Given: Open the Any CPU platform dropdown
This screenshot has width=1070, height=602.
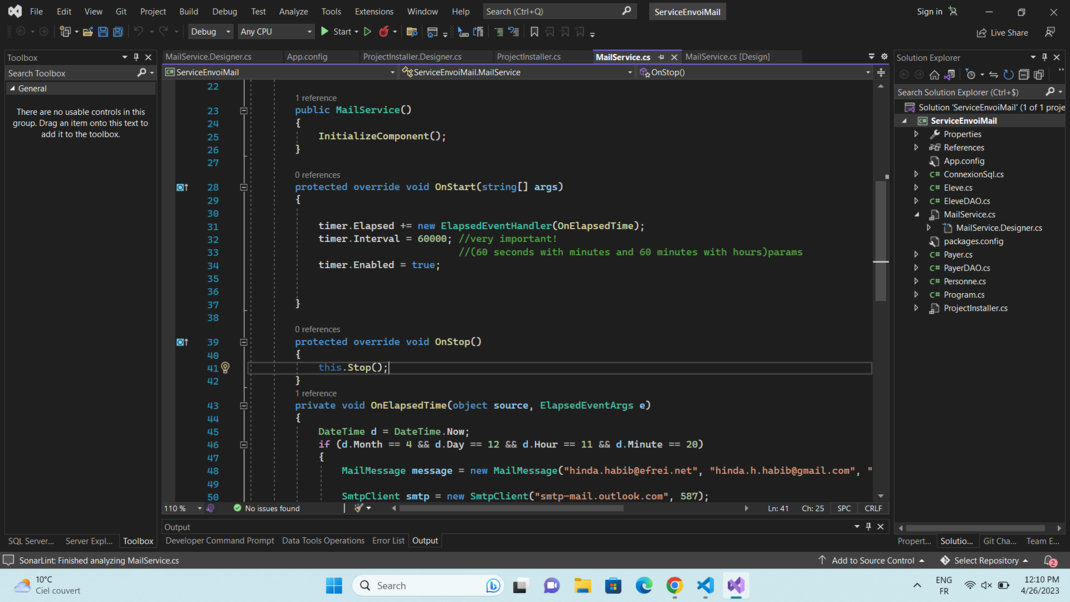Looking at the screenshot, I should [276, 32].
